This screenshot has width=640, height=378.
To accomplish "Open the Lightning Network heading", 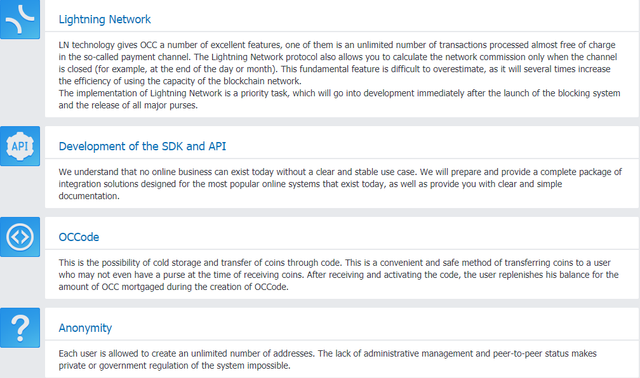I will [x=104, y=19].
